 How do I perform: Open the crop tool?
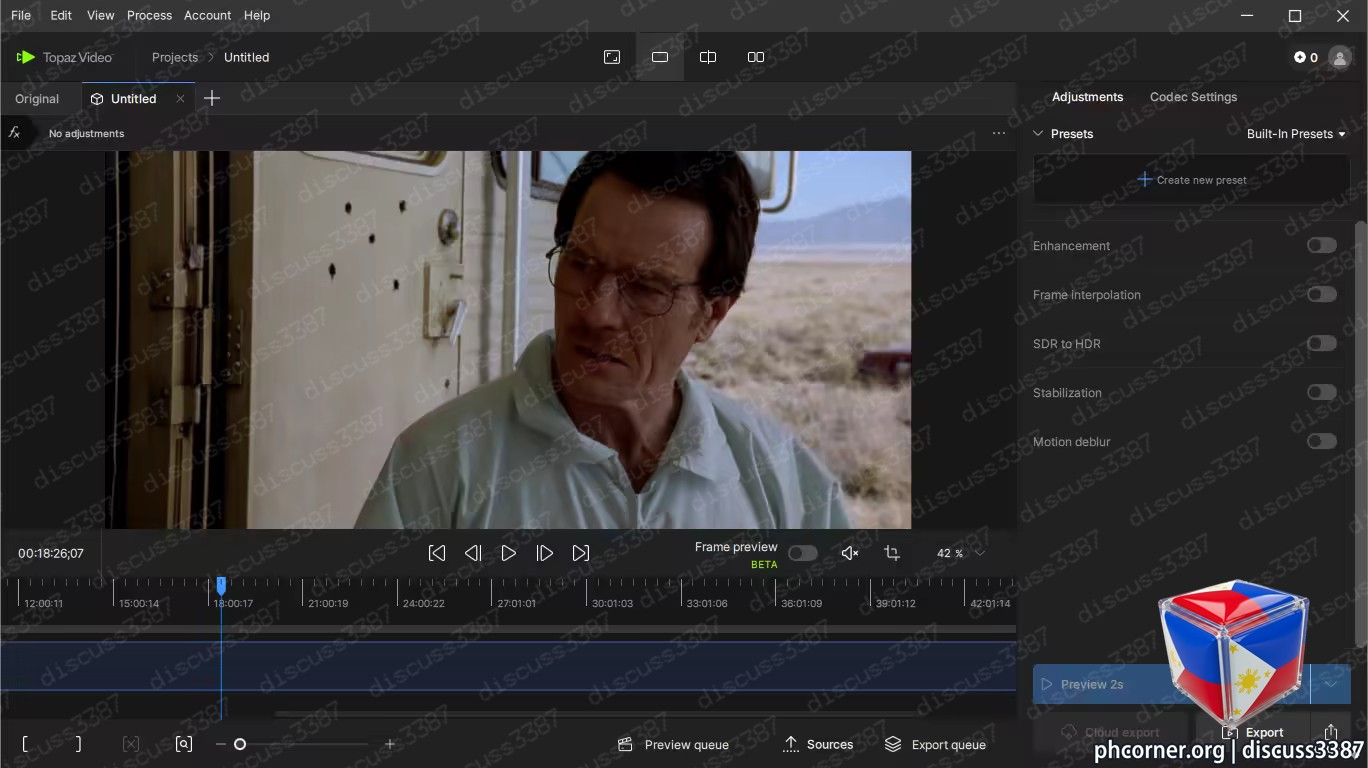[x=892, y=553]
